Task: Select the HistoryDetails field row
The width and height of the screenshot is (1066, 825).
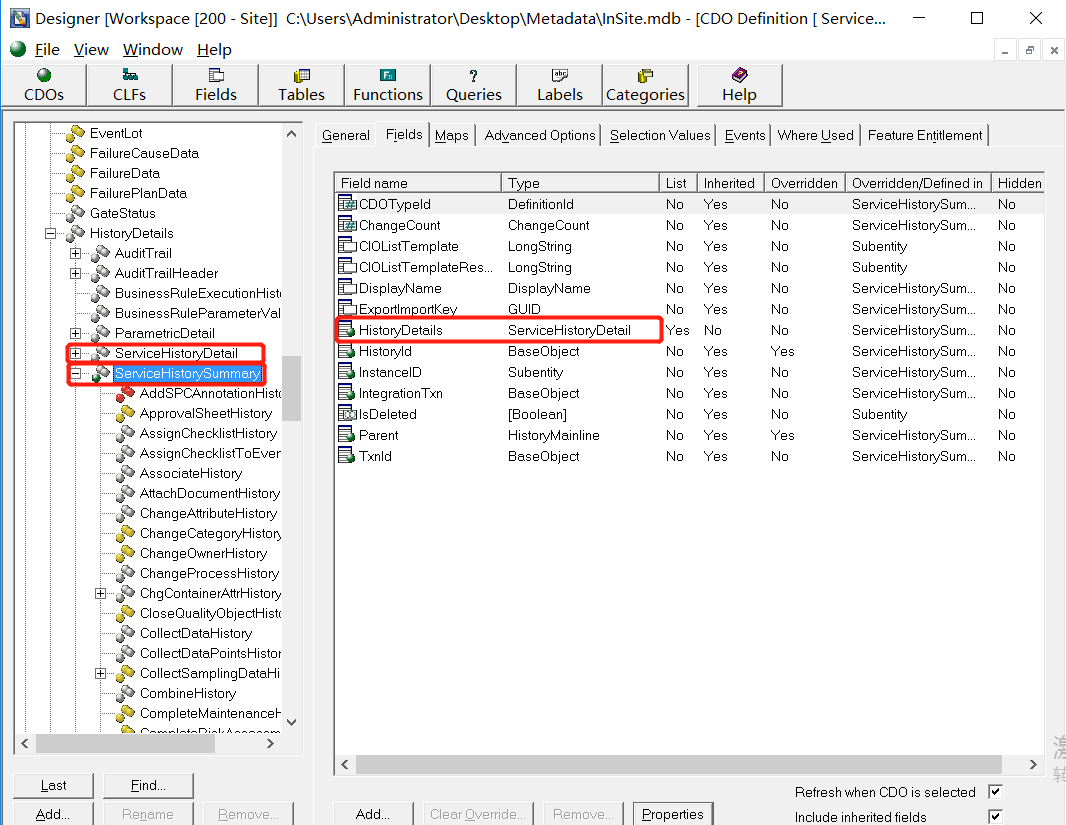Action: tap(400, 330)
